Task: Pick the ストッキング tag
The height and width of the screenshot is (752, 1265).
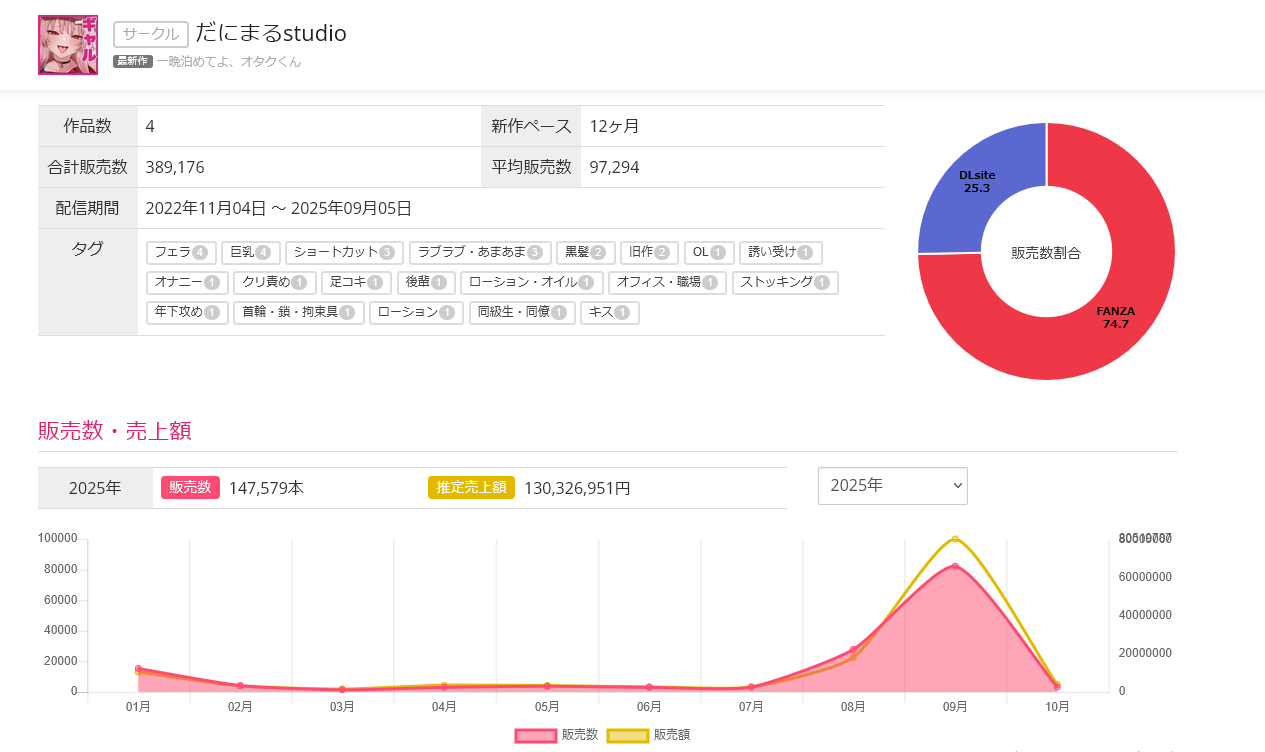Action: tap(785, 283)
